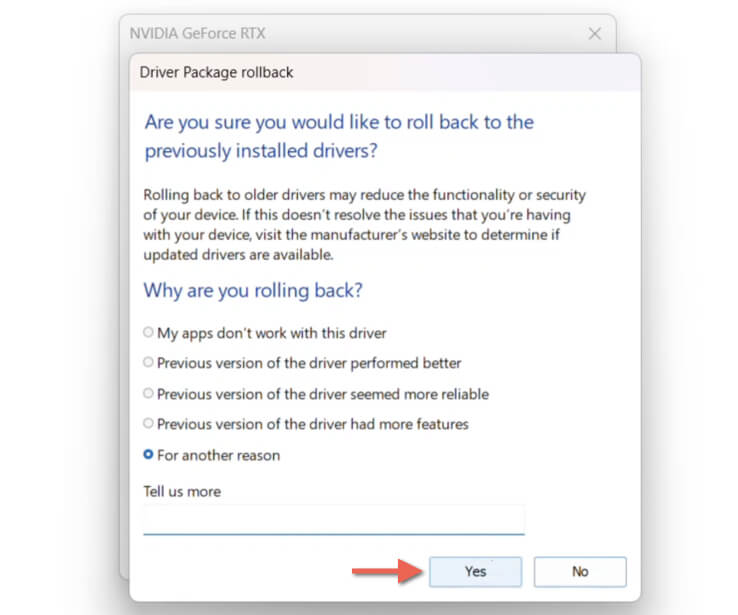Confirm the rollback with the Yes button
738x615 pixels.
click(475, 571)
